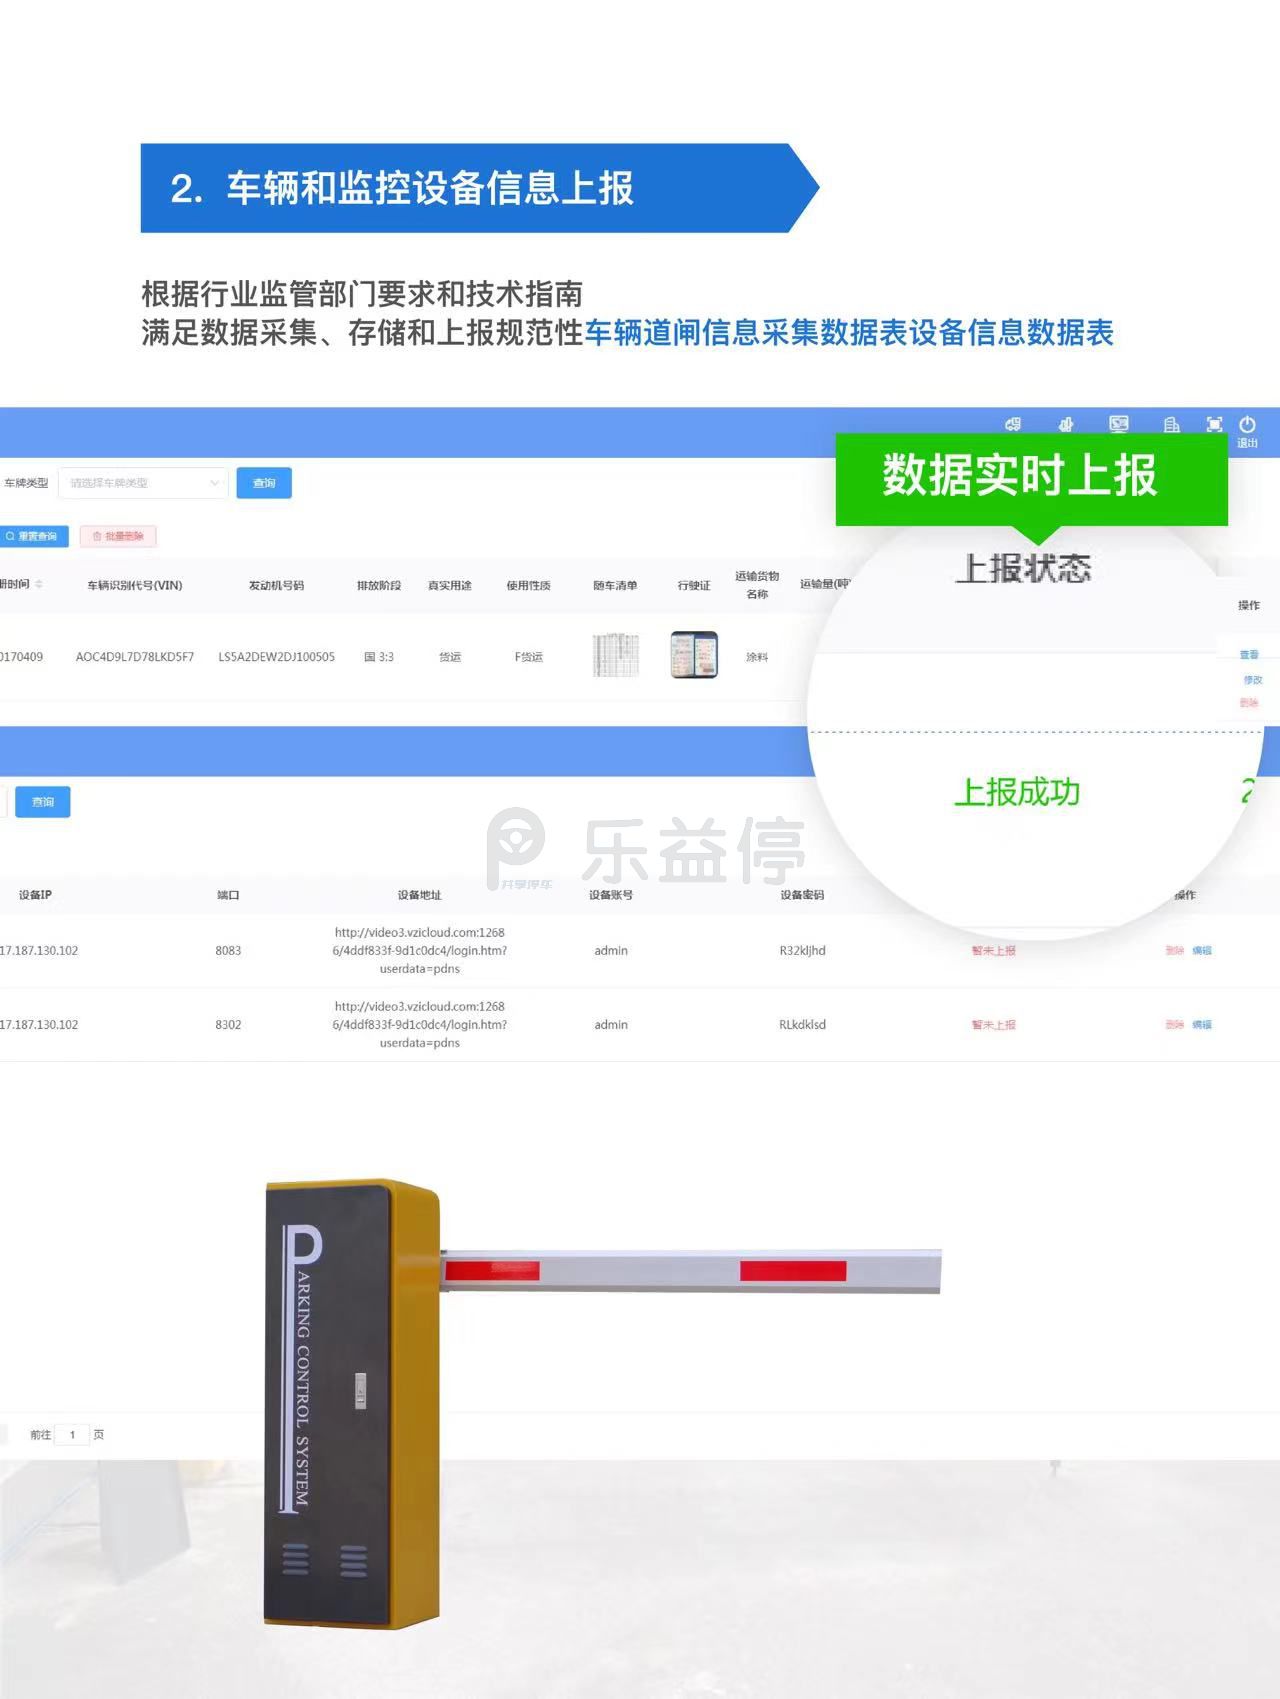Click the 涂料 cargo name cell
The width and height of the screenshot is (1280, 1699).
pyautogui.click(x=757, y=657)
